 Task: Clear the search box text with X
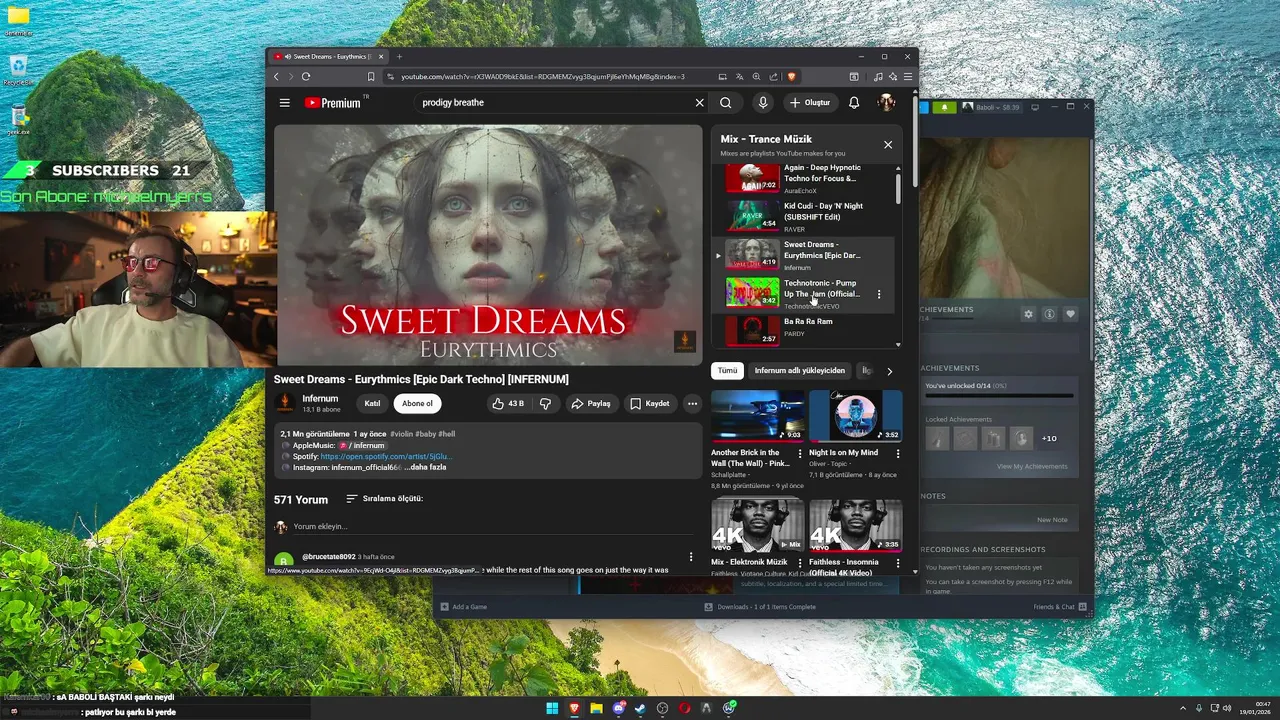click(699, 102)
